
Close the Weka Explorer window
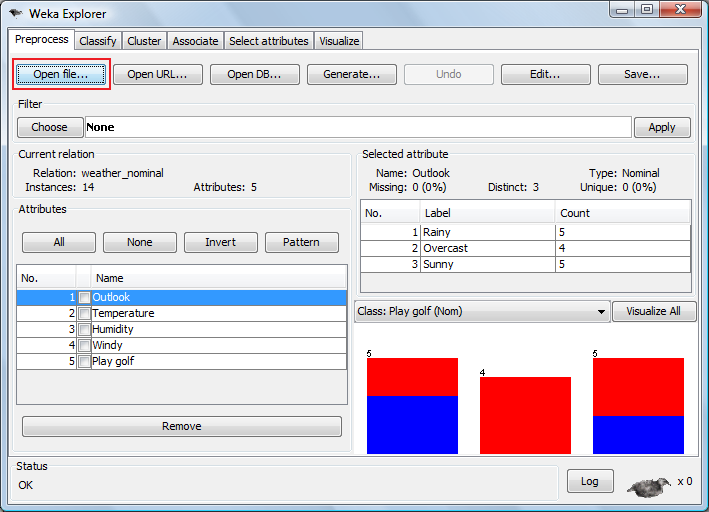(x=681, y=10)
